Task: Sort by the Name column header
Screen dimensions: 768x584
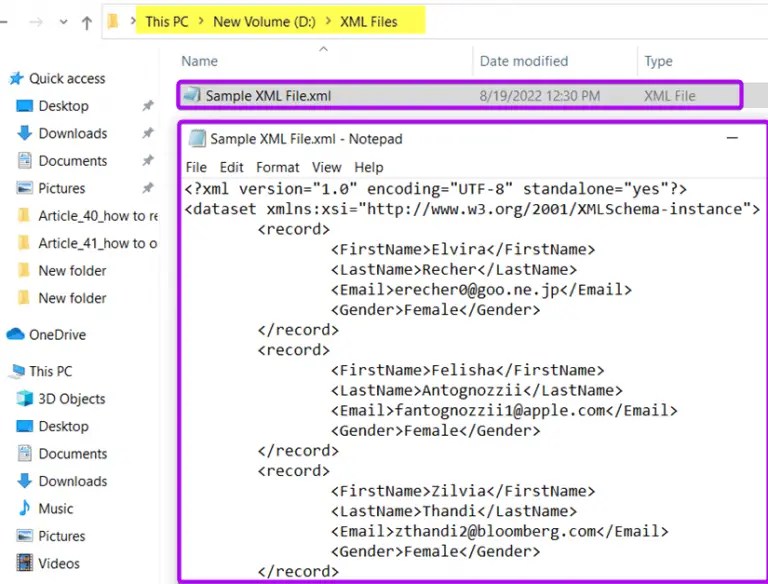Action: (199, 61)
